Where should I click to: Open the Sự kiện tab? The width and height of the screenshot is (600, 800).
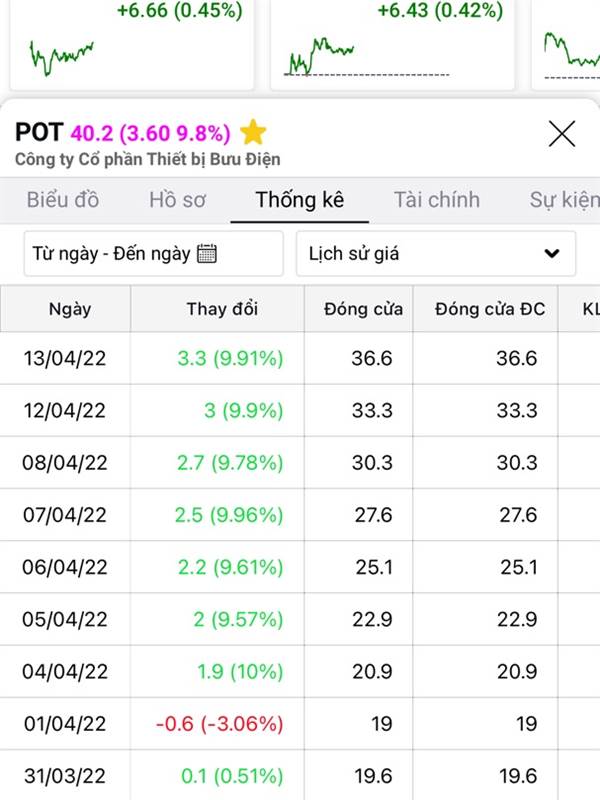tap(564, 200)
